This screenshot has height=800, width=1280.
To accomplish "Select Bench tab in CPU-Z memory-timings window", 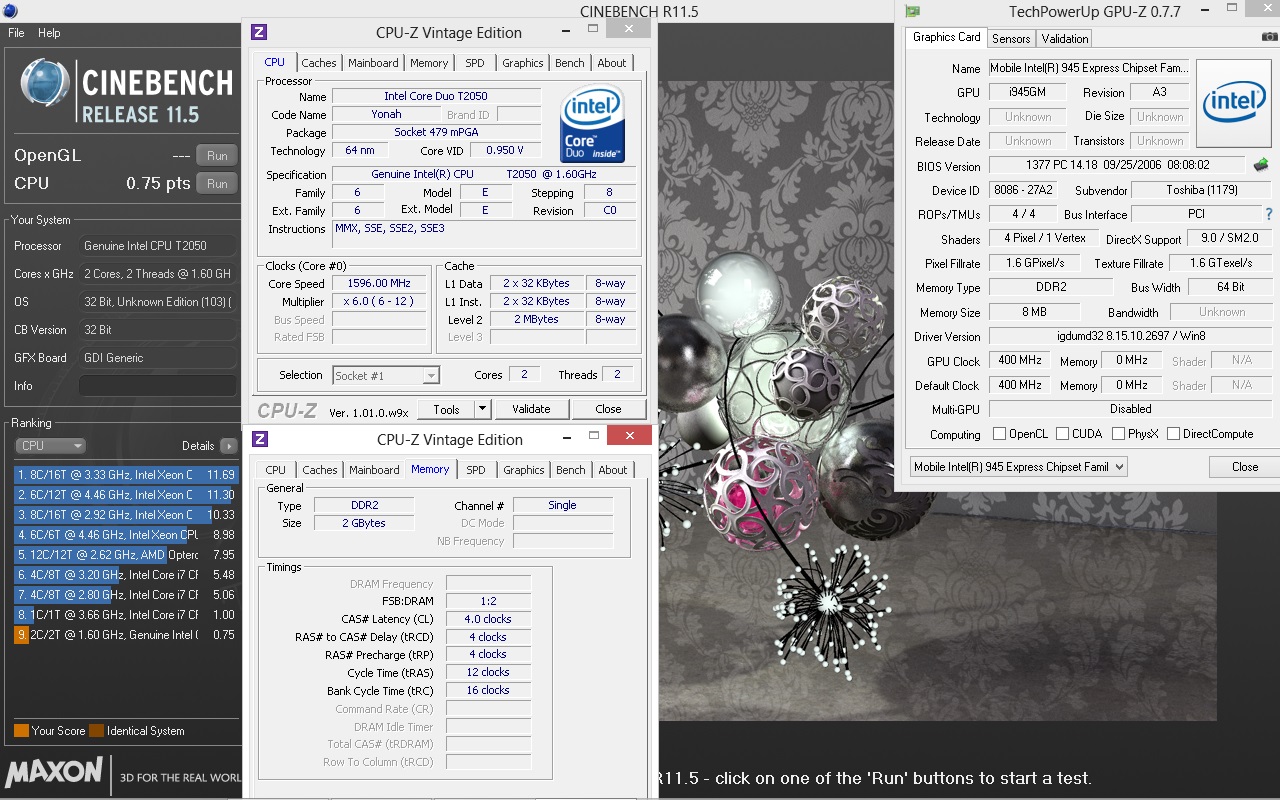I will [x=571, y=470].
